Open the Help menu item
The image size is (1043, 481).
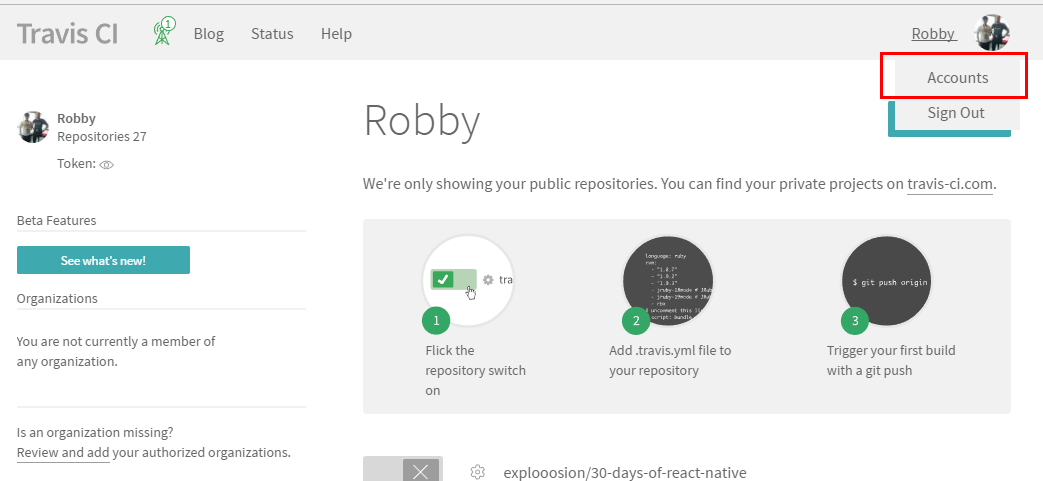point(336,33)
